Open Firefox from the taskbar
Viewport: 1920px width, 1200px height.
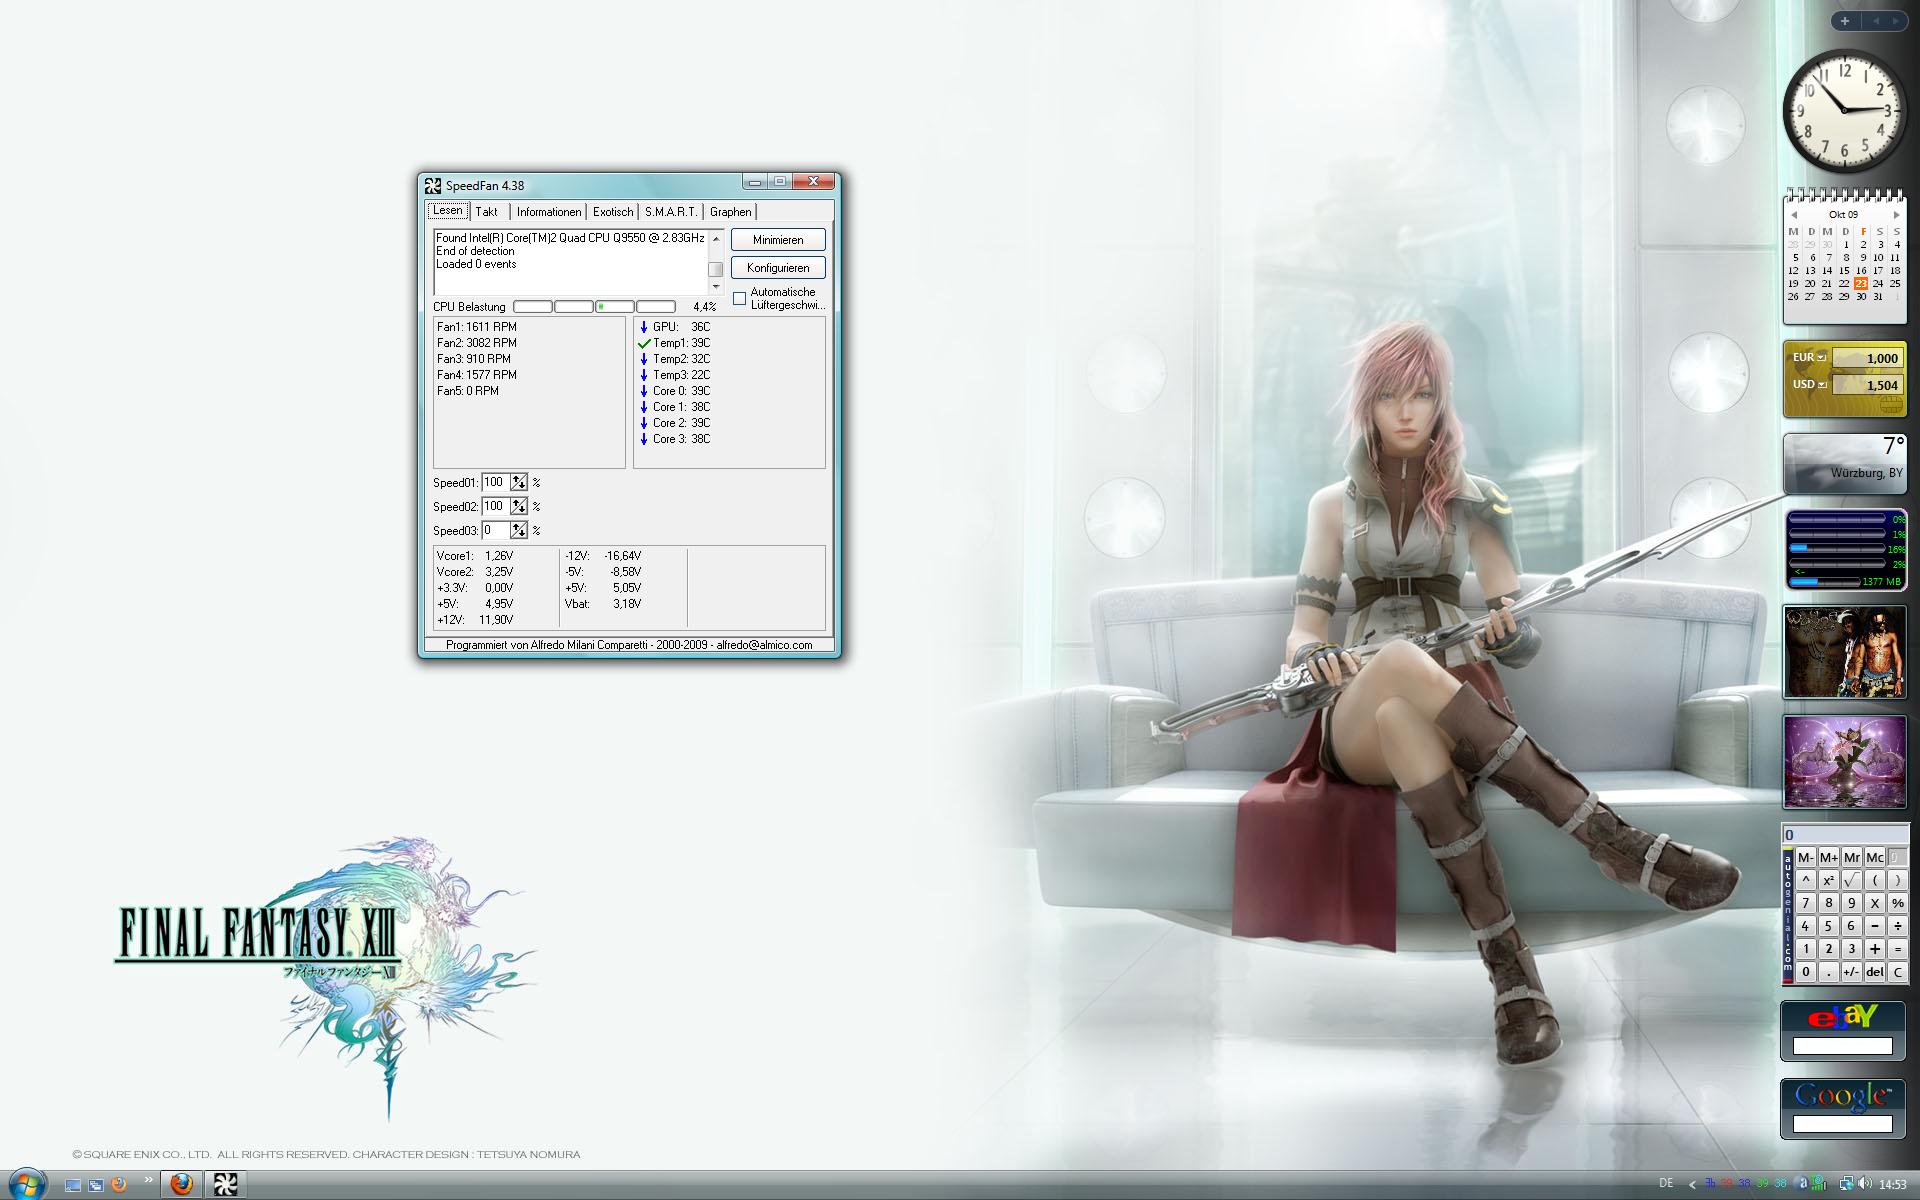pyautogui.click(x=182, y=1185)
